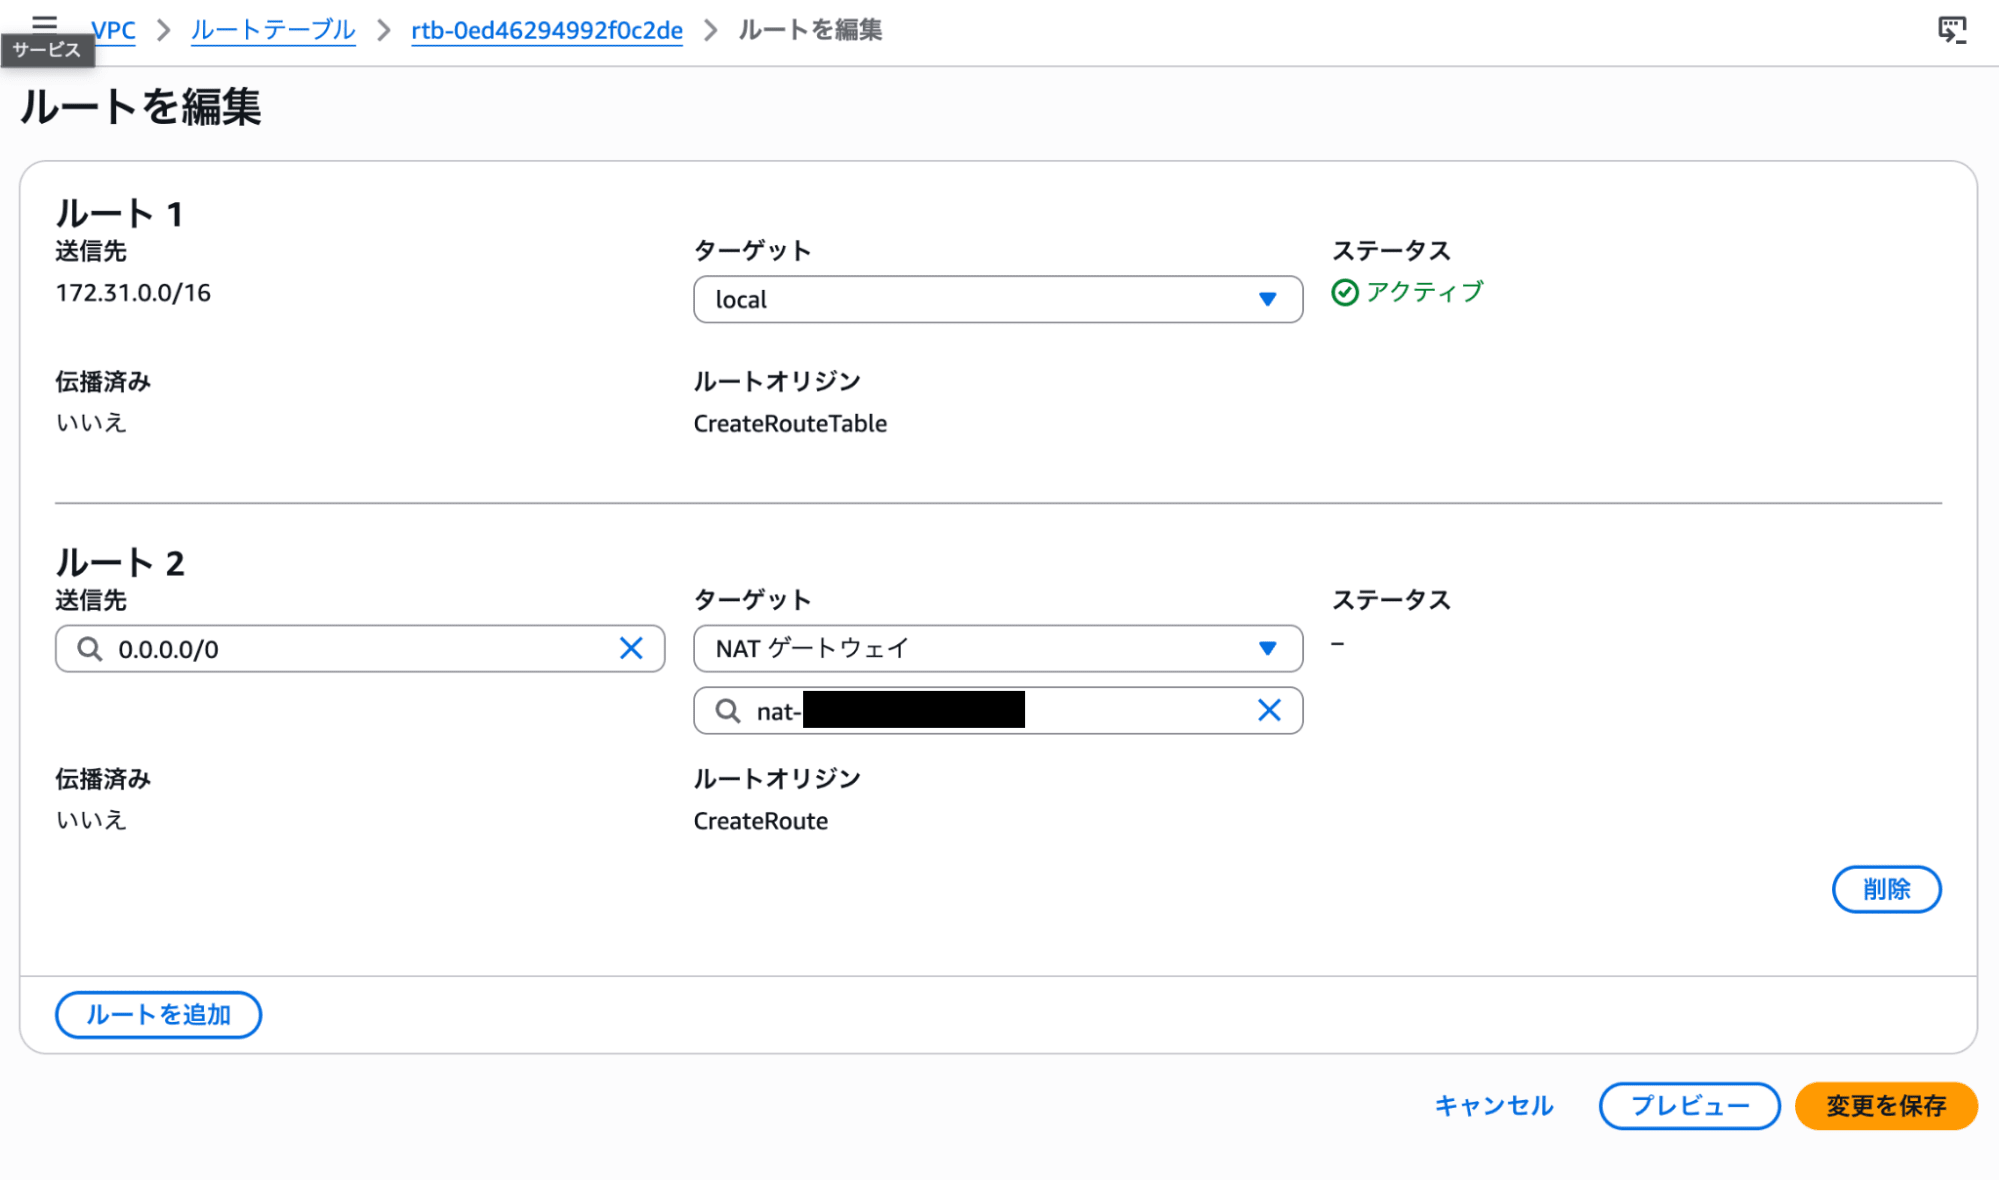1999x1181 pixels.
Task: Clear the NAT gateway ID with X icon
Action: pos(1269,711)
